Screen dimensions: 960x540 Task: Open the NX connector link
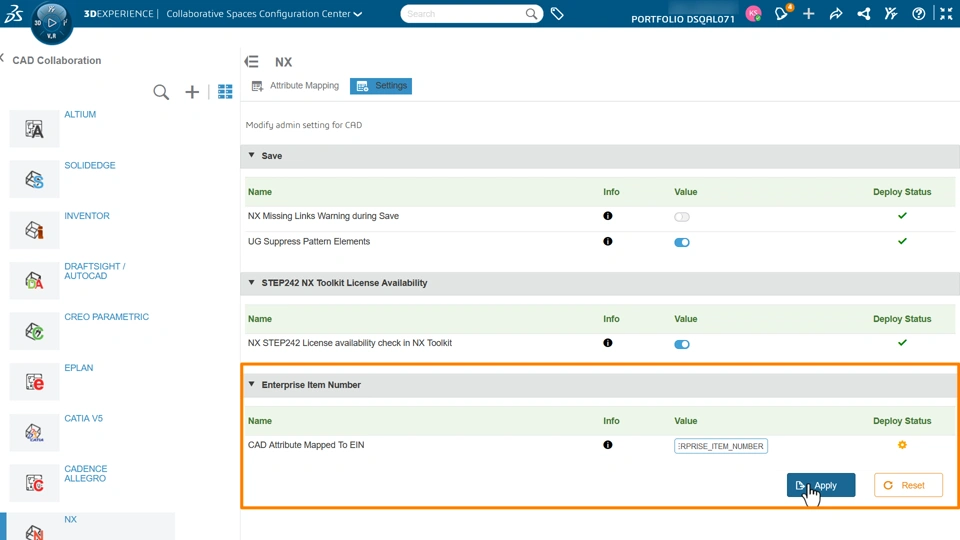pos(70,519)
